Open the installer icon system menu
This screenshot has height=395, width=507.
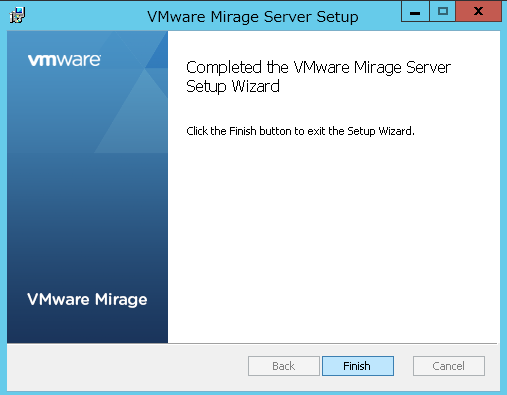pos(18,15)
